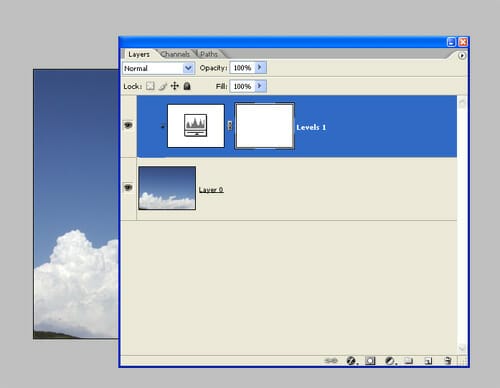Image resolution: width=500 pixels, height=388 pixels.
Task: Switch to the Paths tab
Action: (209, 54)
